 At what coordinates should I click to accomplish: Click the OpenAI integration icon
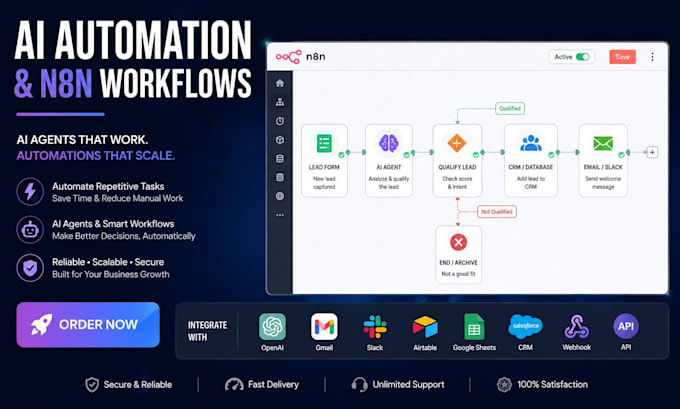tap(272, 327)
